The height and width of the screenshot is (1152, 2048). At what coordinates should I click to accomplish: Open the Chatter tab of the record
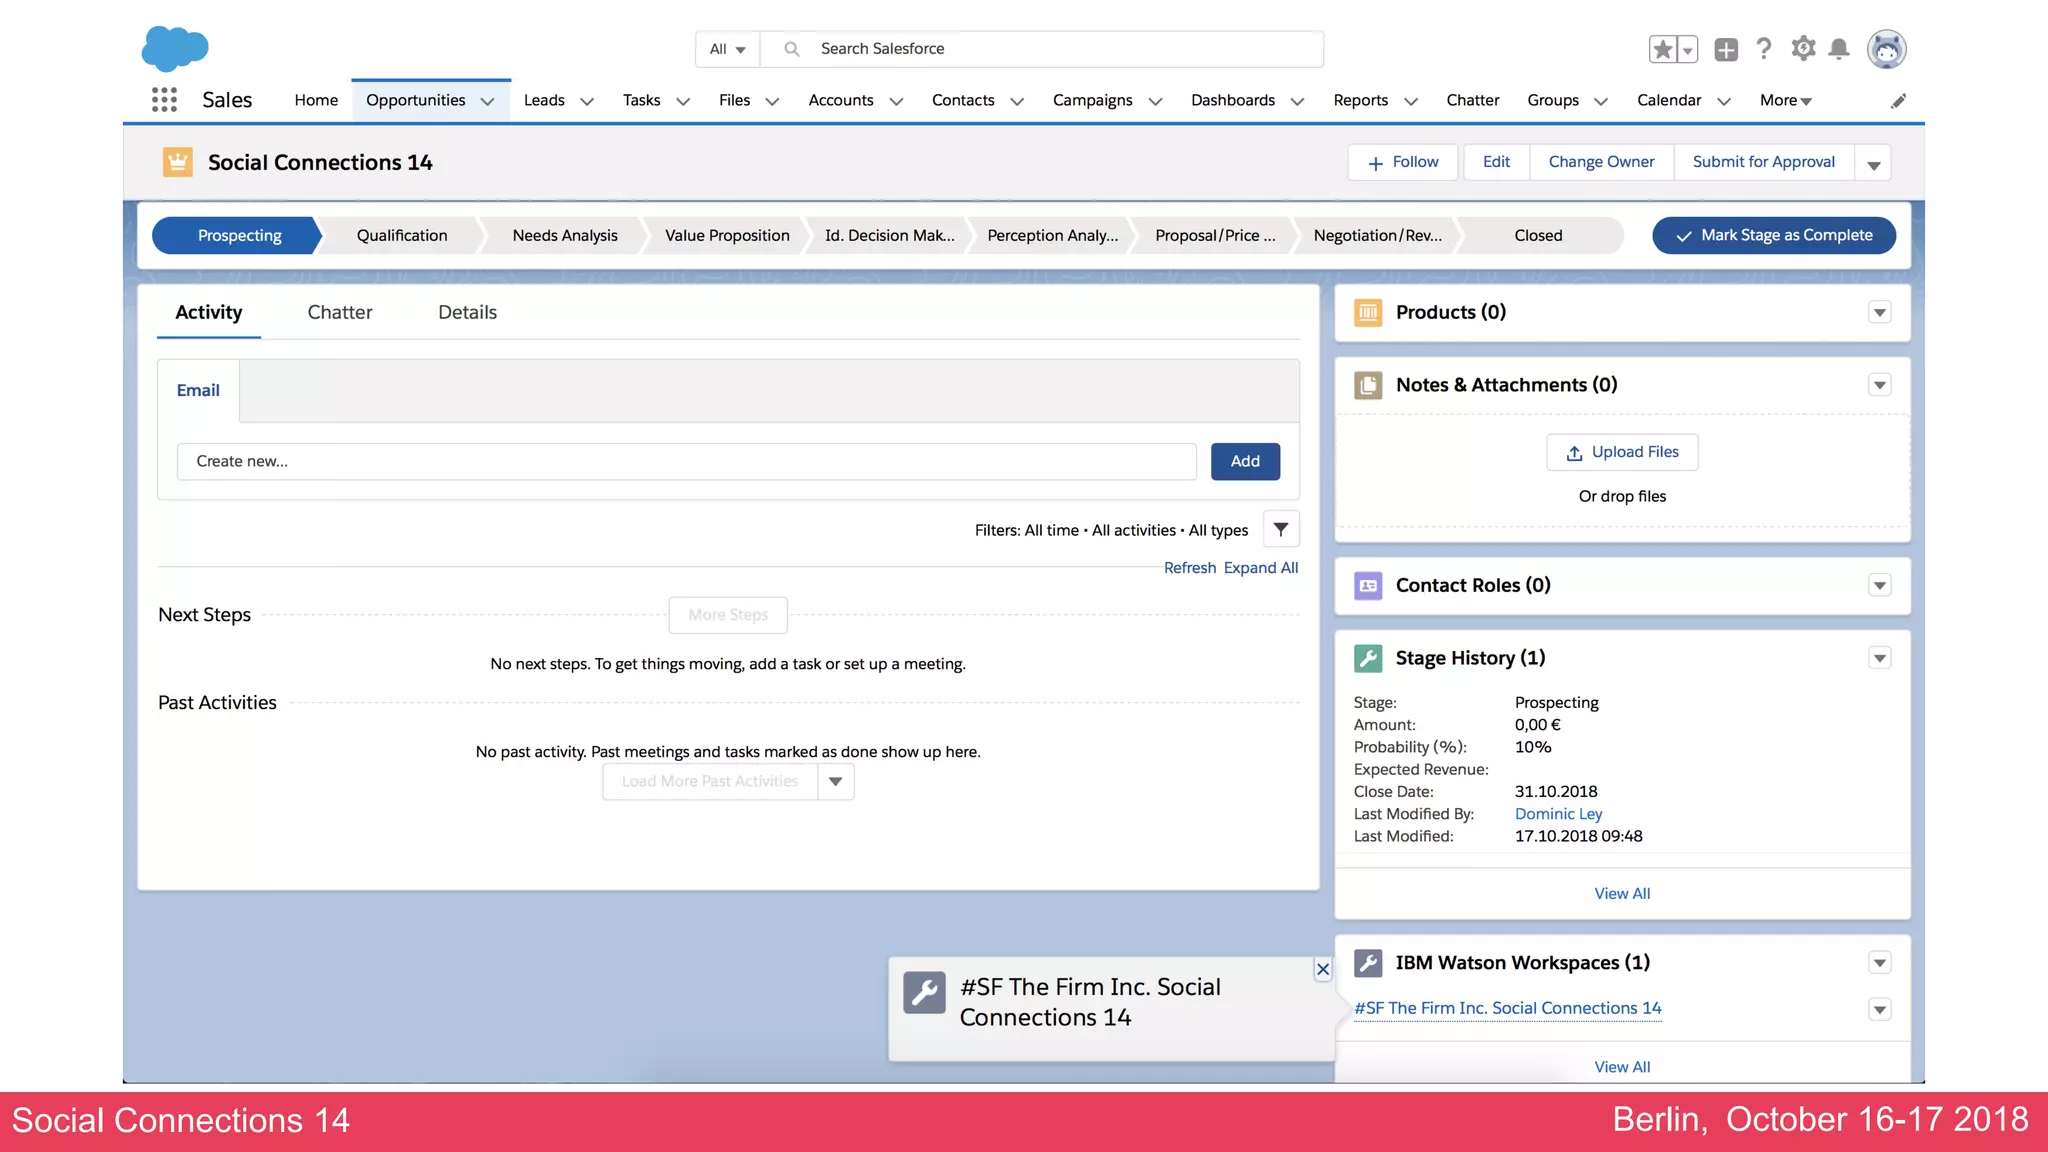pos(340,312)
